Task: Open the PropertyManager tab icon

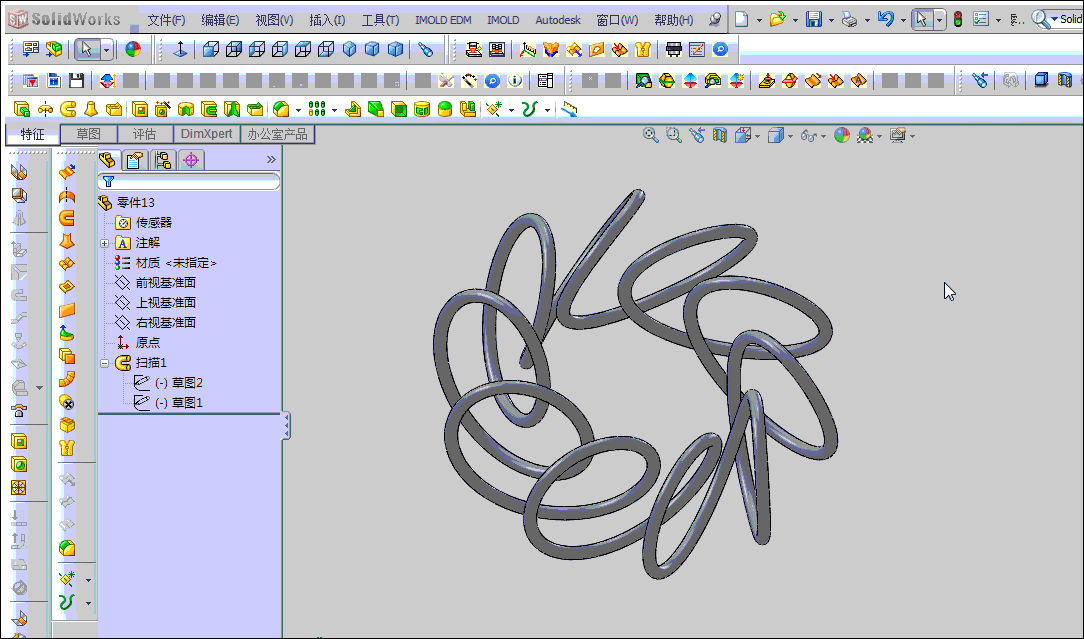Action: [135, 160]
